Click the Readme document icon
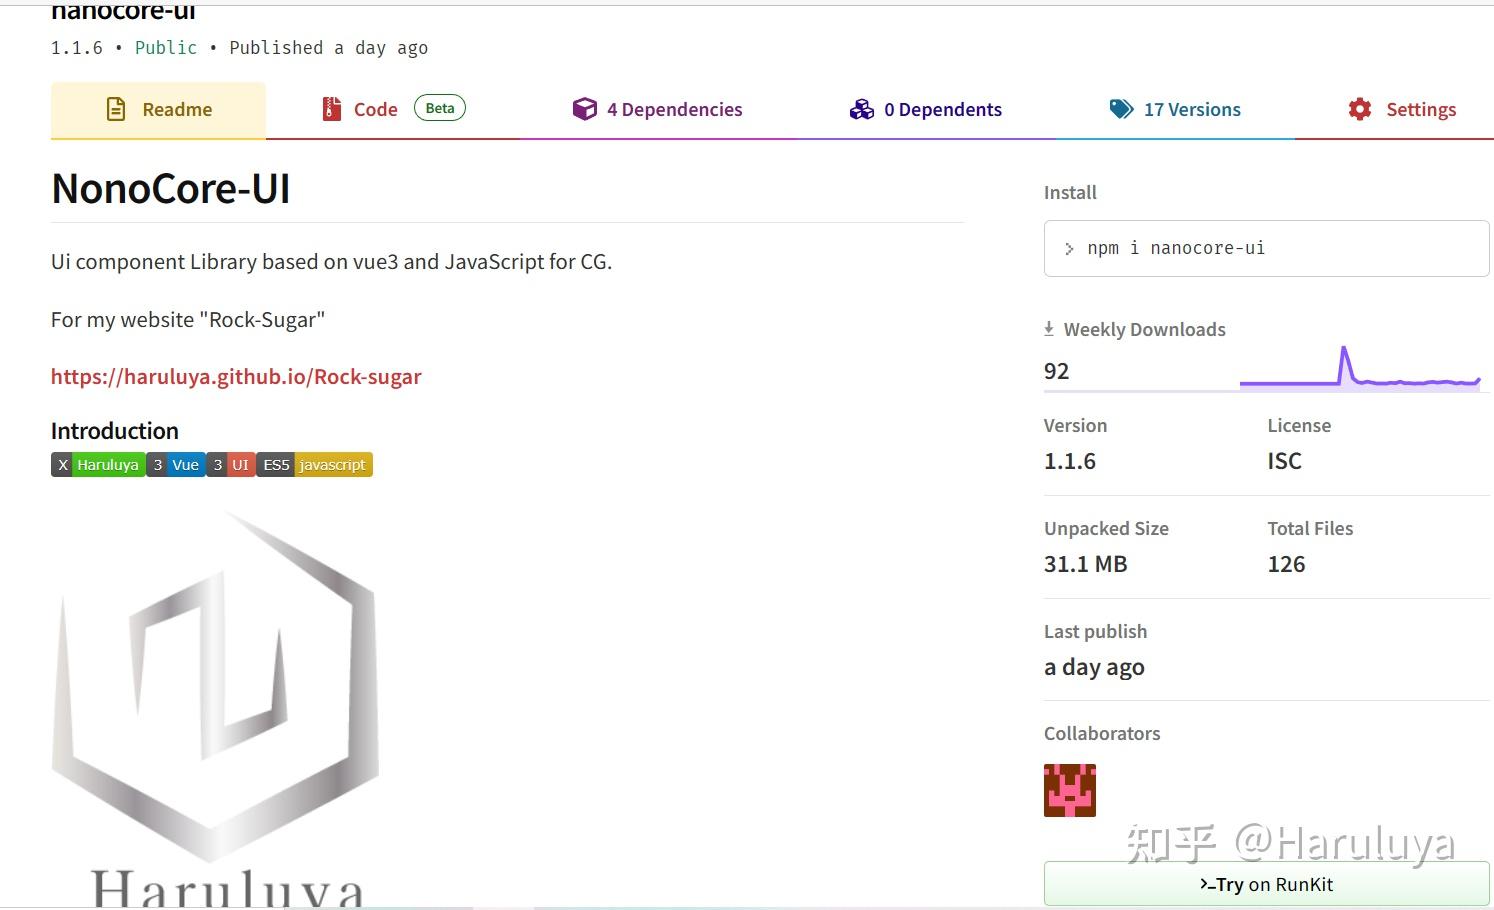1494x910 pixels. pos(116,109)
